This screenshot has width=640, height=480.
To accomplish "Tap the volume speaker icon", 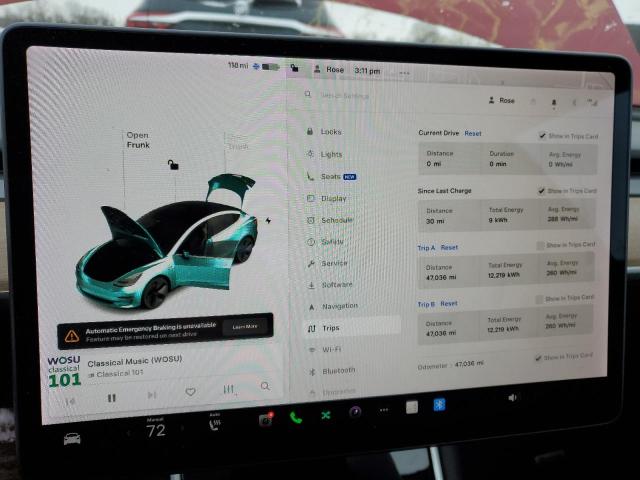I will (513, 397).
